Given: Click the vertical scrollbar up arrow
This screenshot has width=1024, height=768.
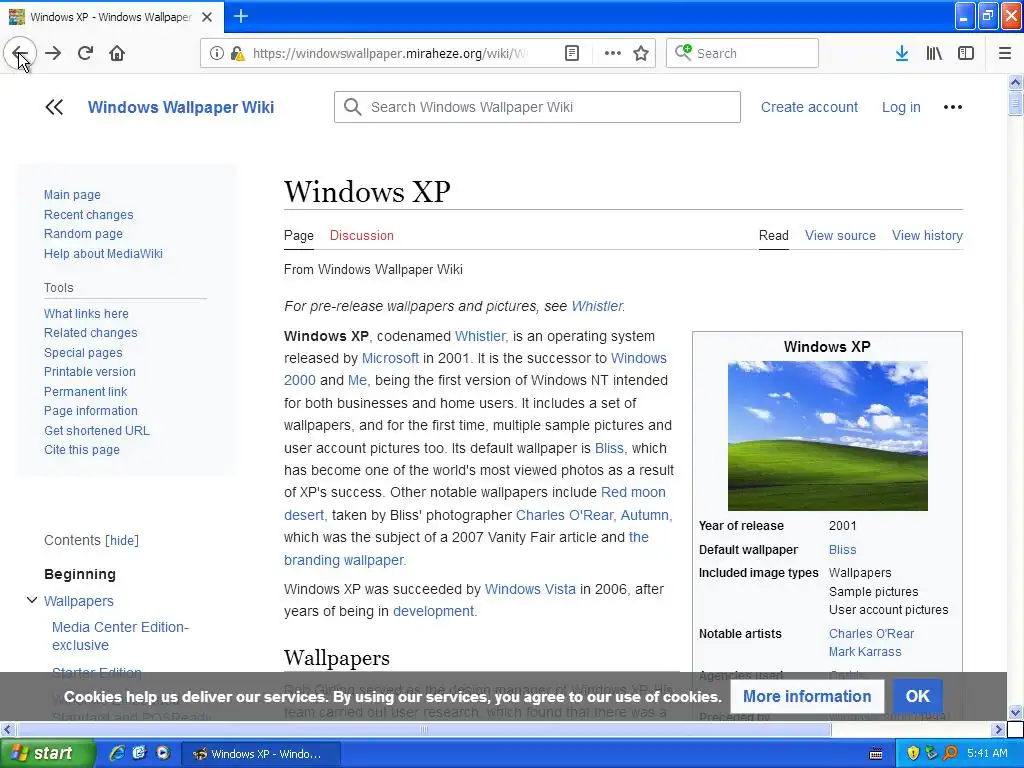Looking at the screenshot, I should click(1015, 82).
